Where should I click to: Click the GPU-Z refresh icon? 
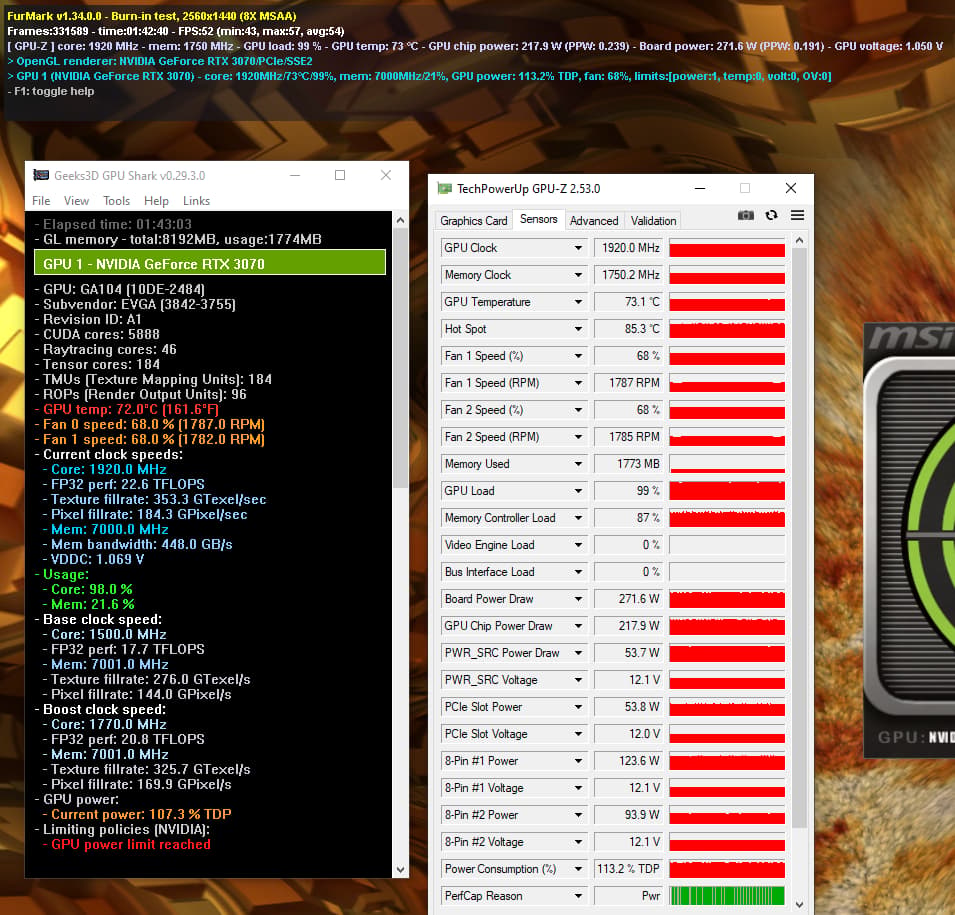(772, 215)
